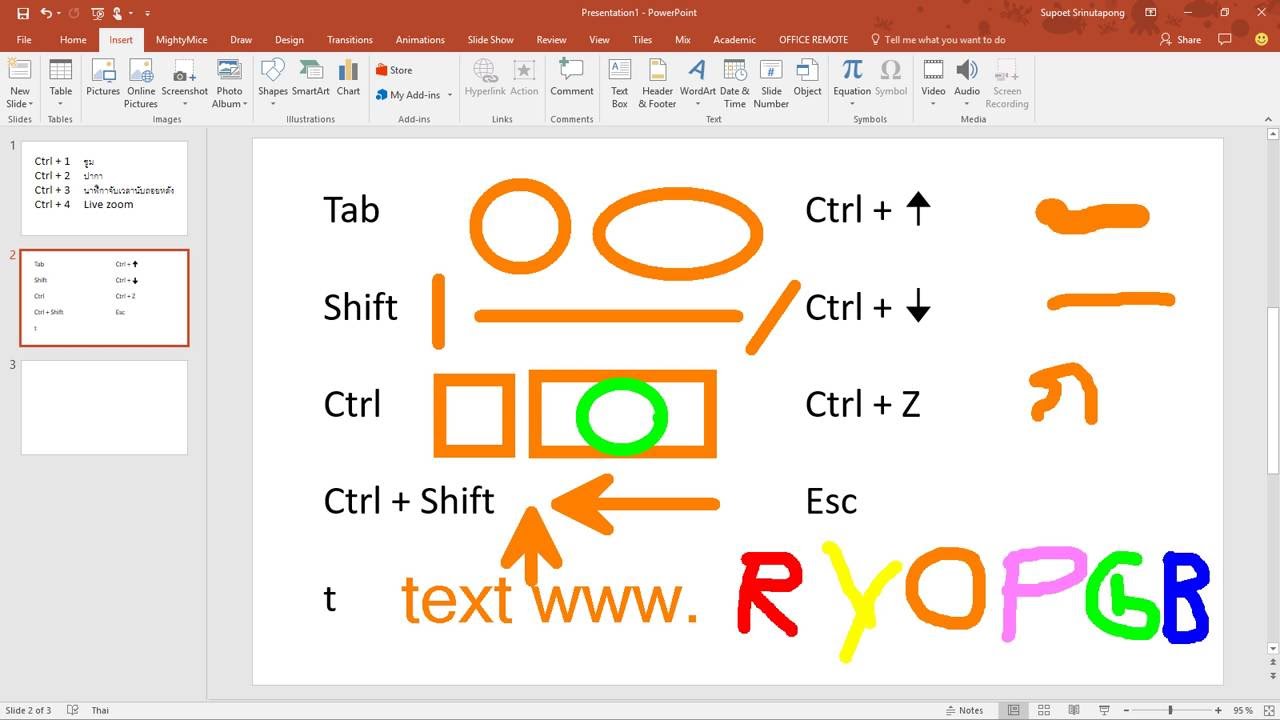Toggle the Notes pane

point(965,710)
